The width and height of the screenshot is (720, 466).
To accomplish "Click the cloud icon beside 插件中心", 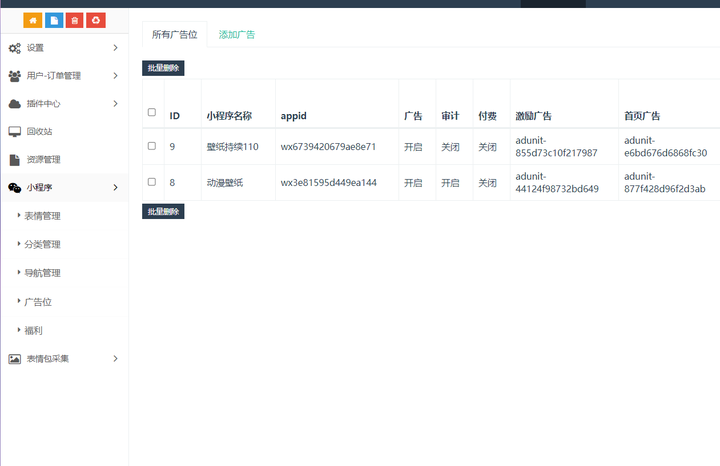I will click(x=15, y=104).
